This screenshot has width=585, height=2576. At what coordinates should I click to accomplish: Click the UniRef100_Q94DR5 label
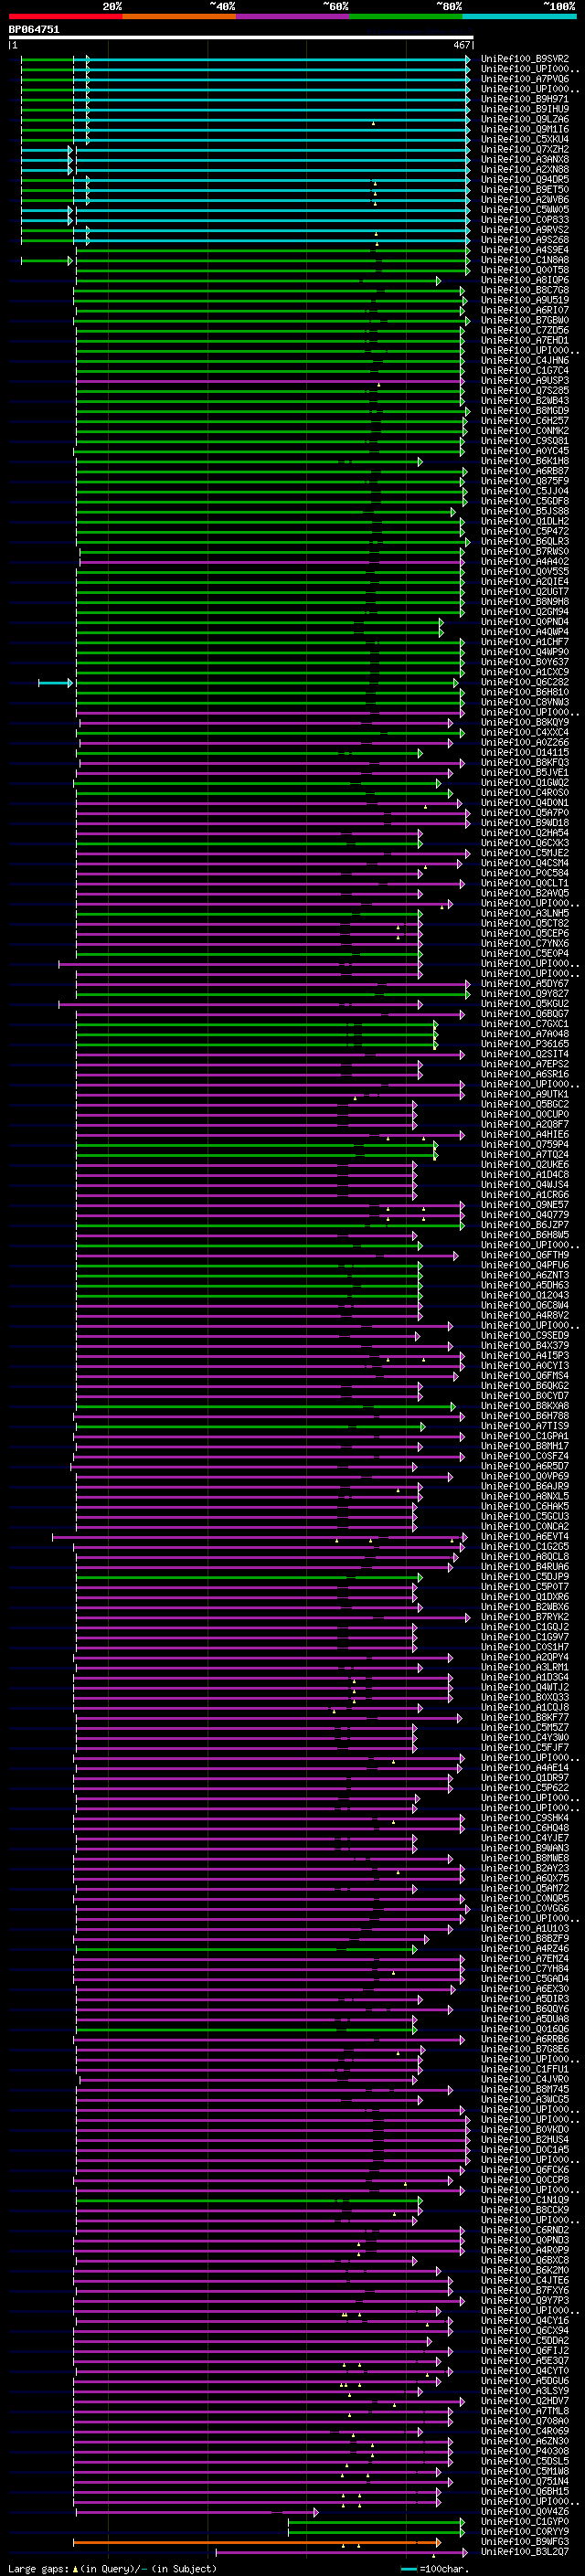pyautogui.click(x=525, y=179)
